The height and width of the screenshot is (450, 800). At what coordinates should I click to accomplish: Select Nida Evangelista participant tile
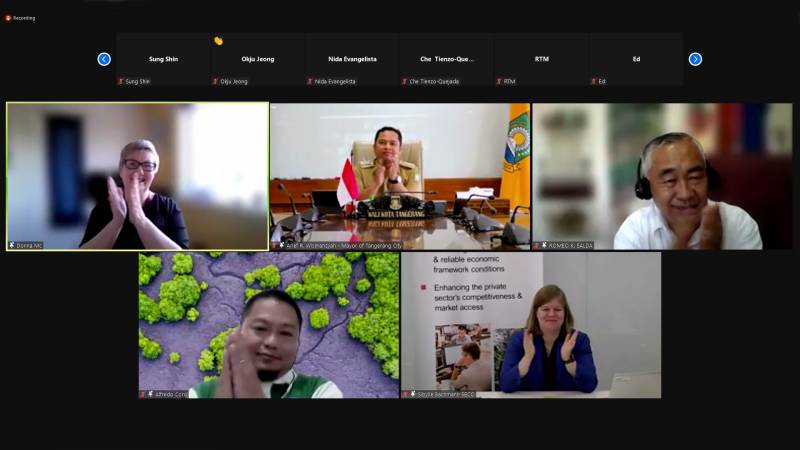[352, 59]
